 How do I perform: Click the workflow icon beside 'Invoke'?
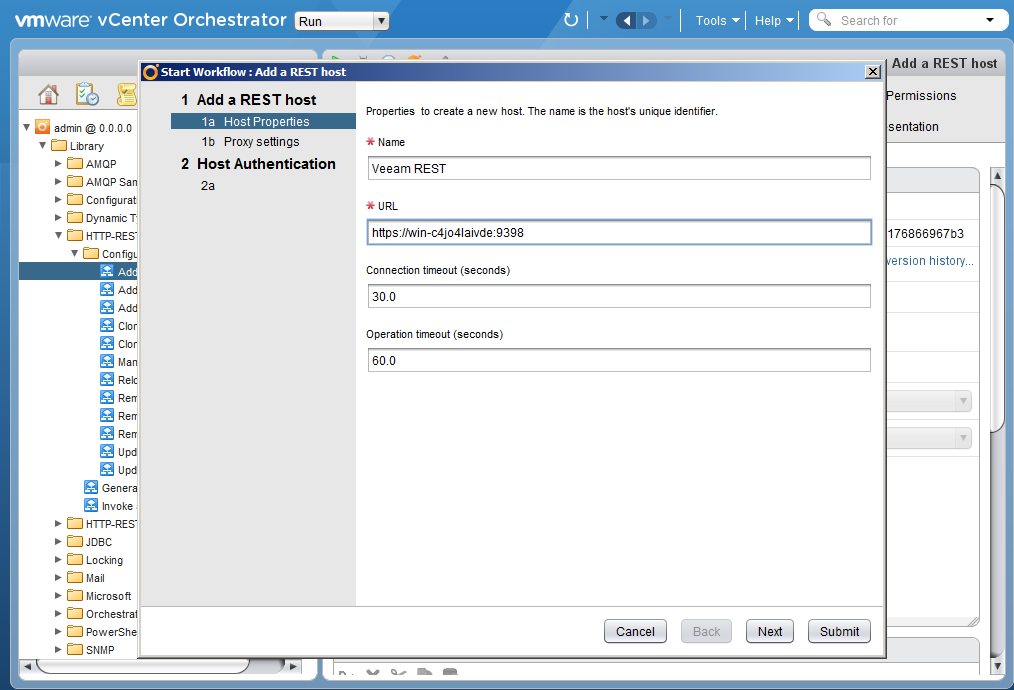coord(91,505)
